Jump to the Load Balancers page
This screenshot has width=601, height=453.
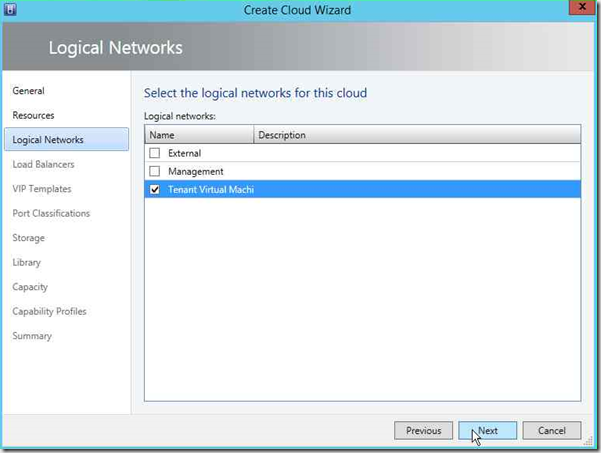pos(43,164)
